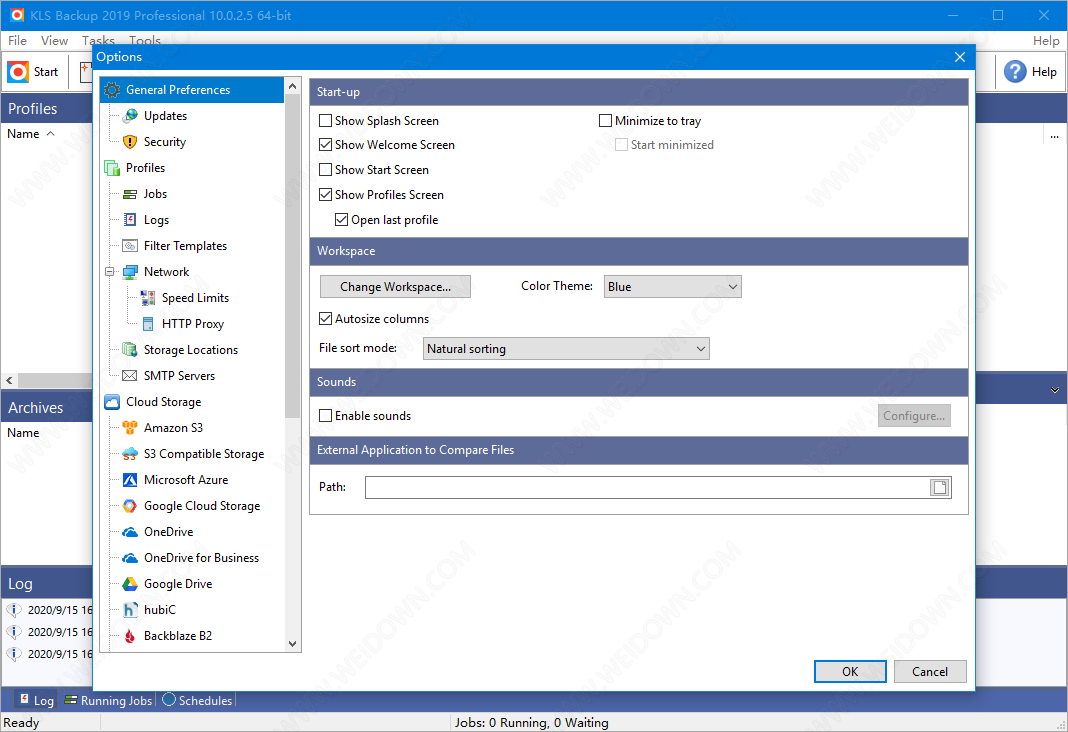Click the Start toolbar icon
1068x732 pixels.
18,71
